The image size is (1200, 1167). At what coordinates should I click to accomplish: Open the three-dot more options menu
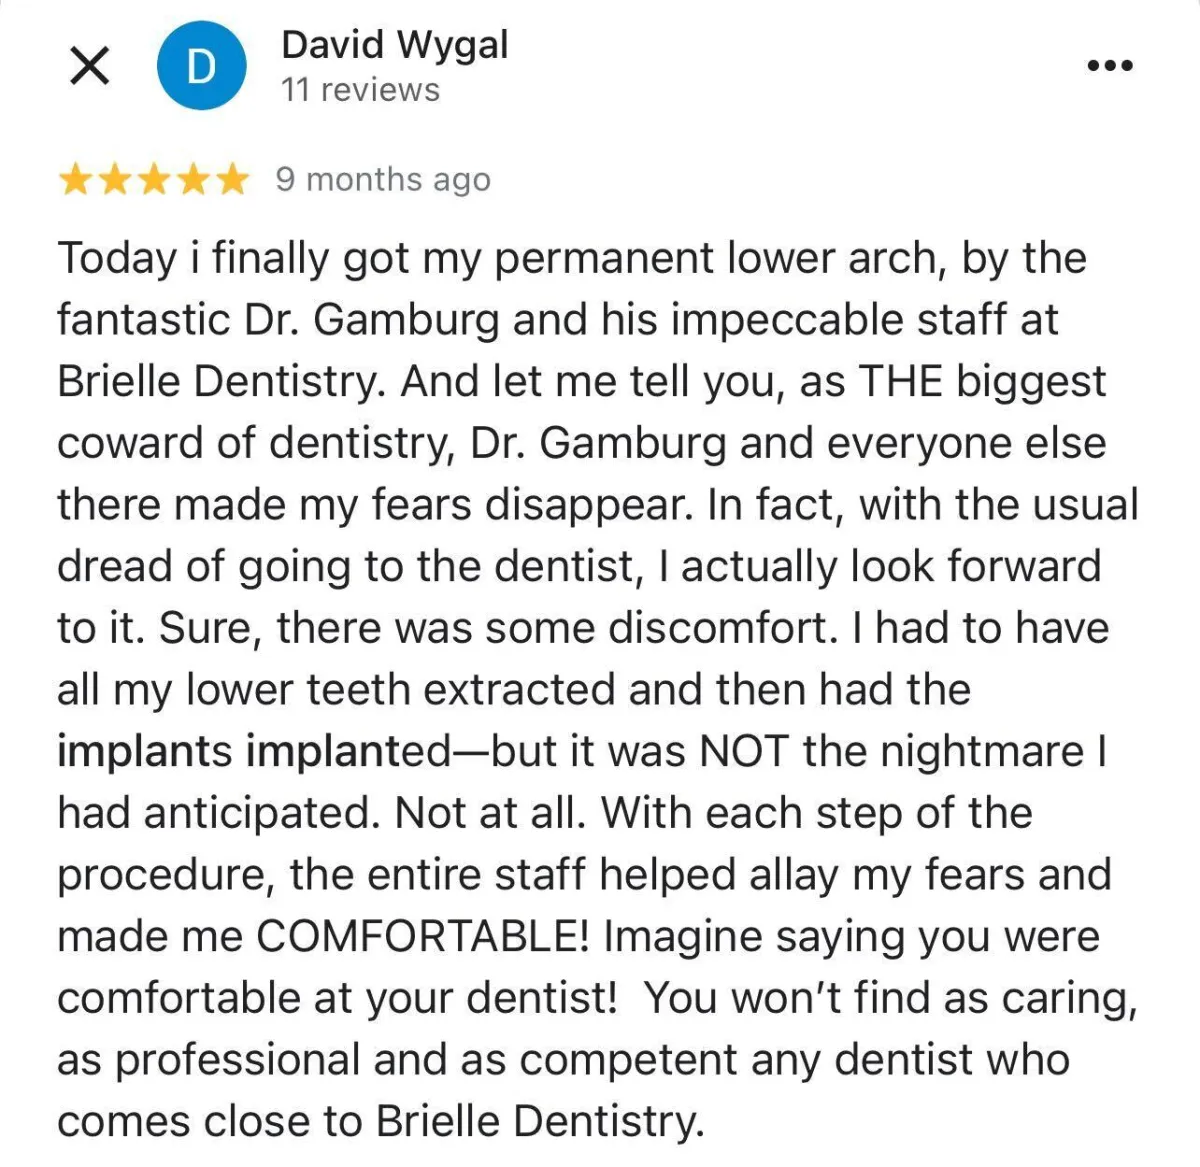(1110, 66)
